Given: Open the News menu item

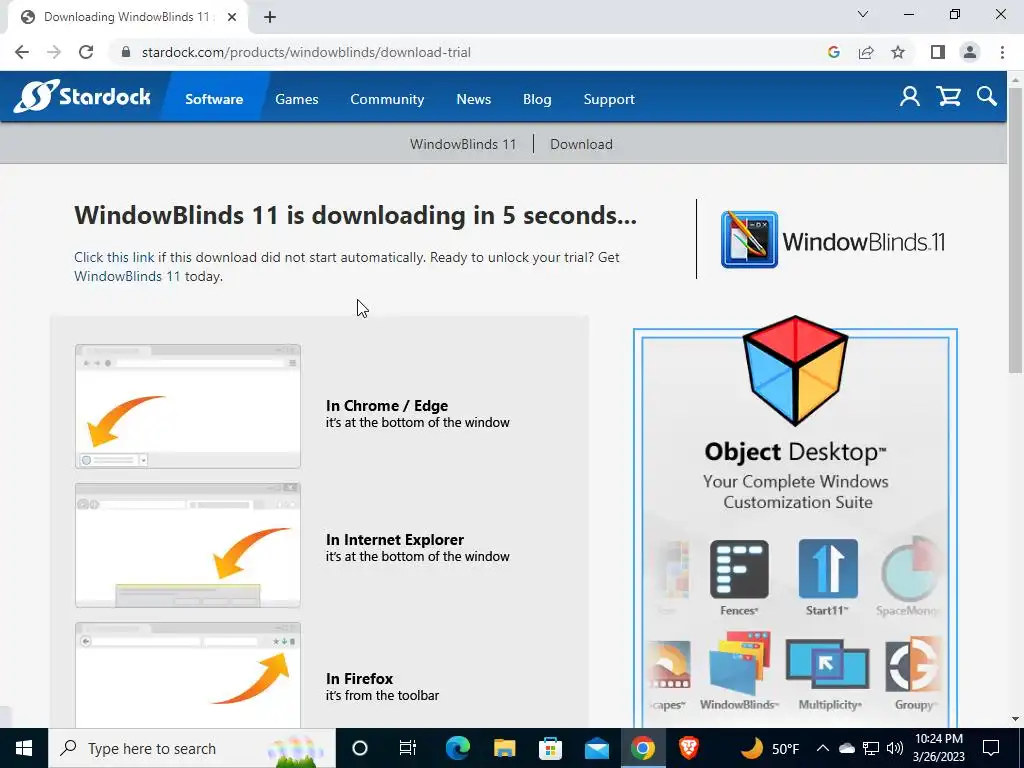Looking at the screenshot, I should click(473, 99).
